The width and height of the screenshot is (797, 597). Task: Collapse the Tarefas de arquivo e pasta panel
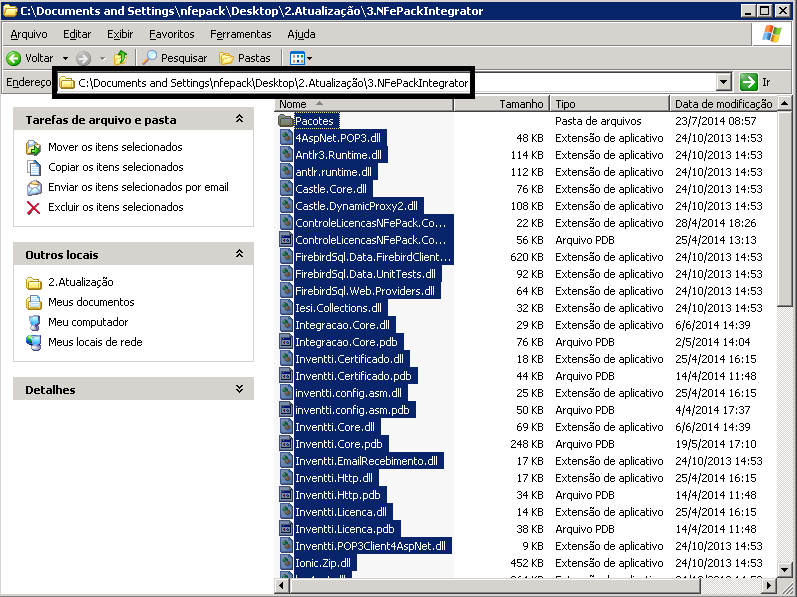239,119
